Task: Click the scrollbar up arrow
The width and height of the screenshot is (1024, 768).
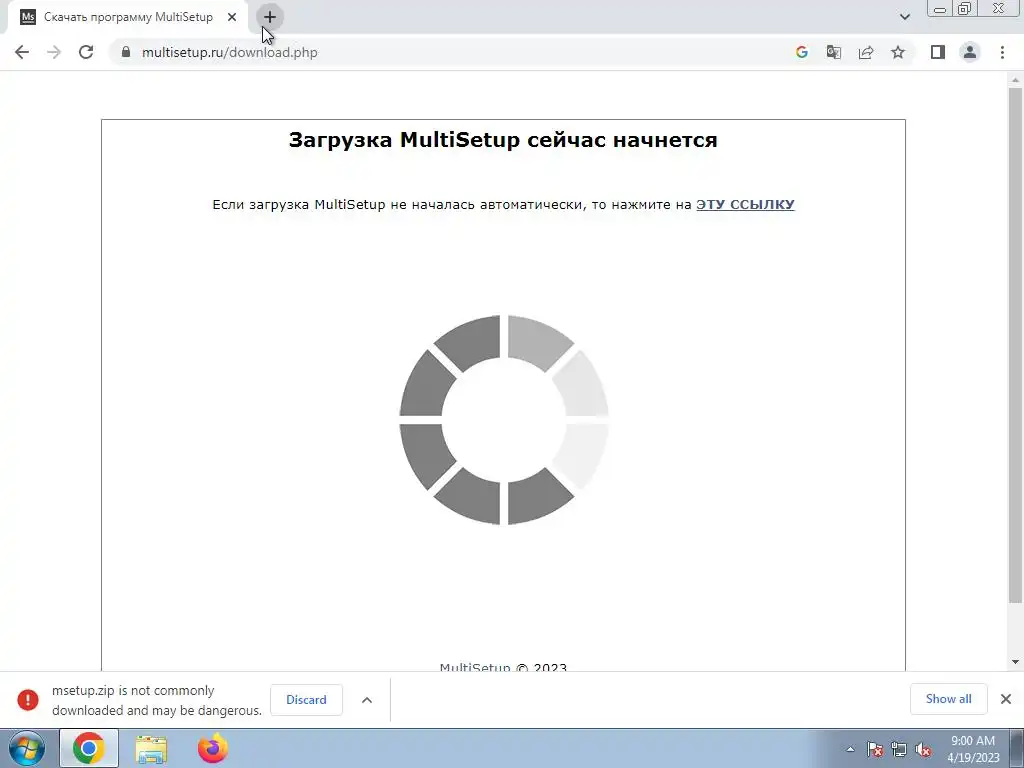Action: pos(1015,80)
